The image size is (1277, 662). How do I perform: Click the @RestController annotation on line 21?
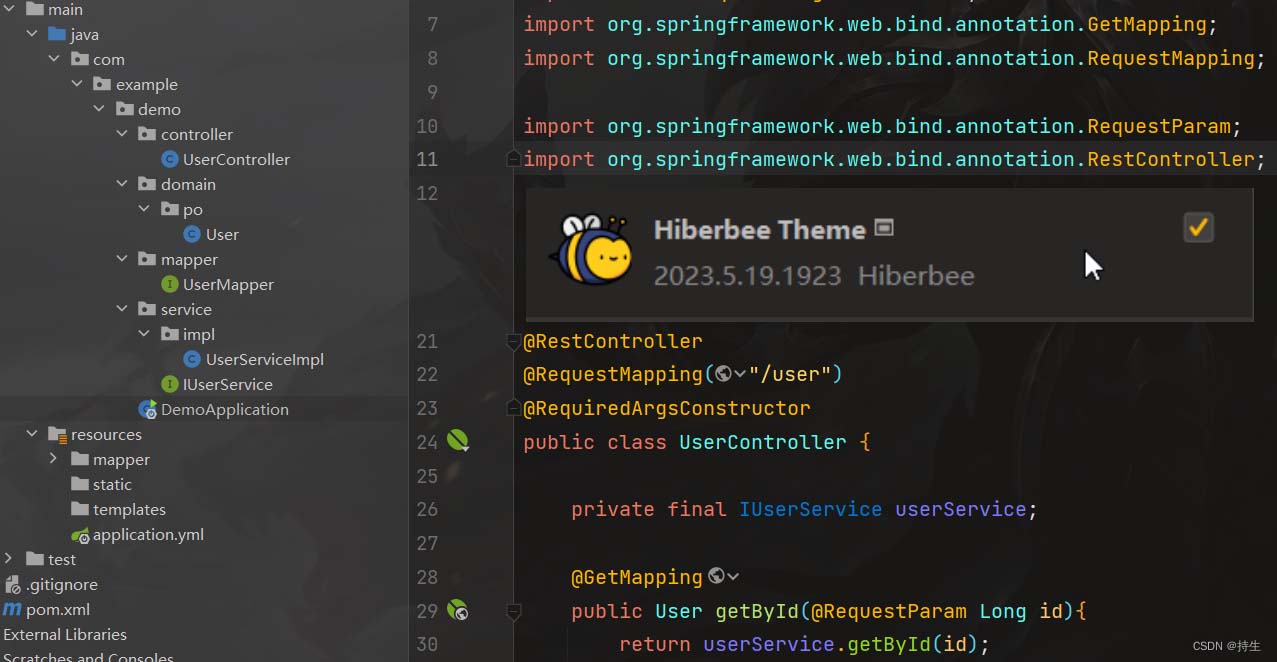click(613, 341)
